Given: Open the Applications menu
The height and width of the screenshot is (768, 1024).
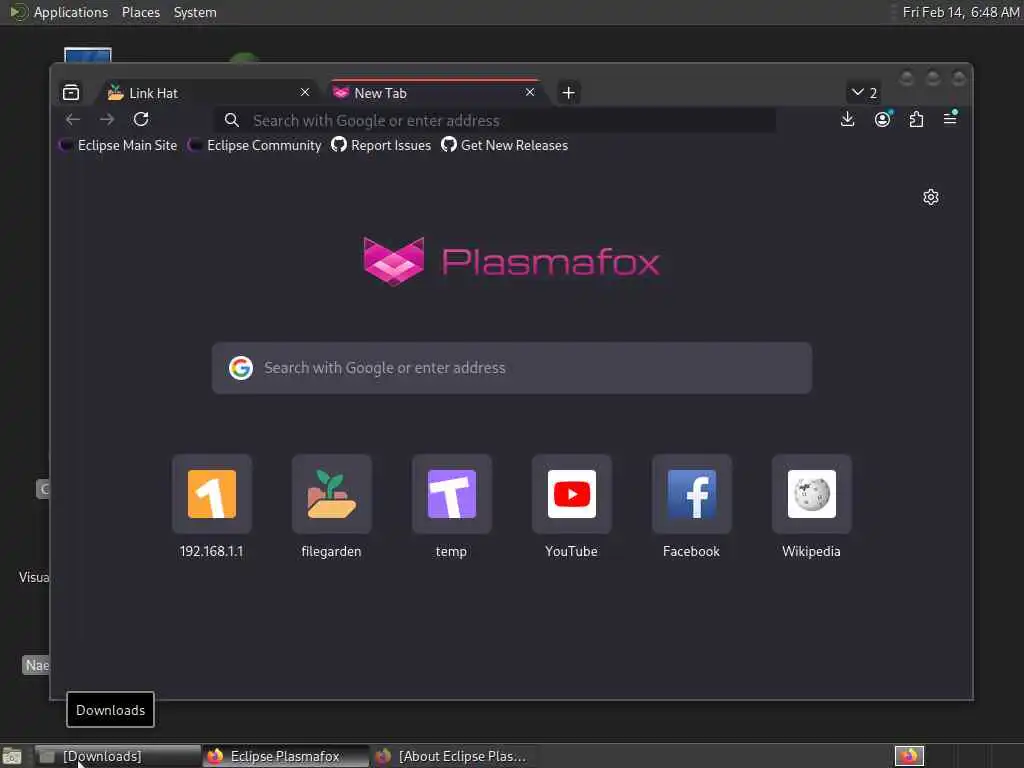Looking at the screenshot, I should pyautogui.click(x=71, y=12).
